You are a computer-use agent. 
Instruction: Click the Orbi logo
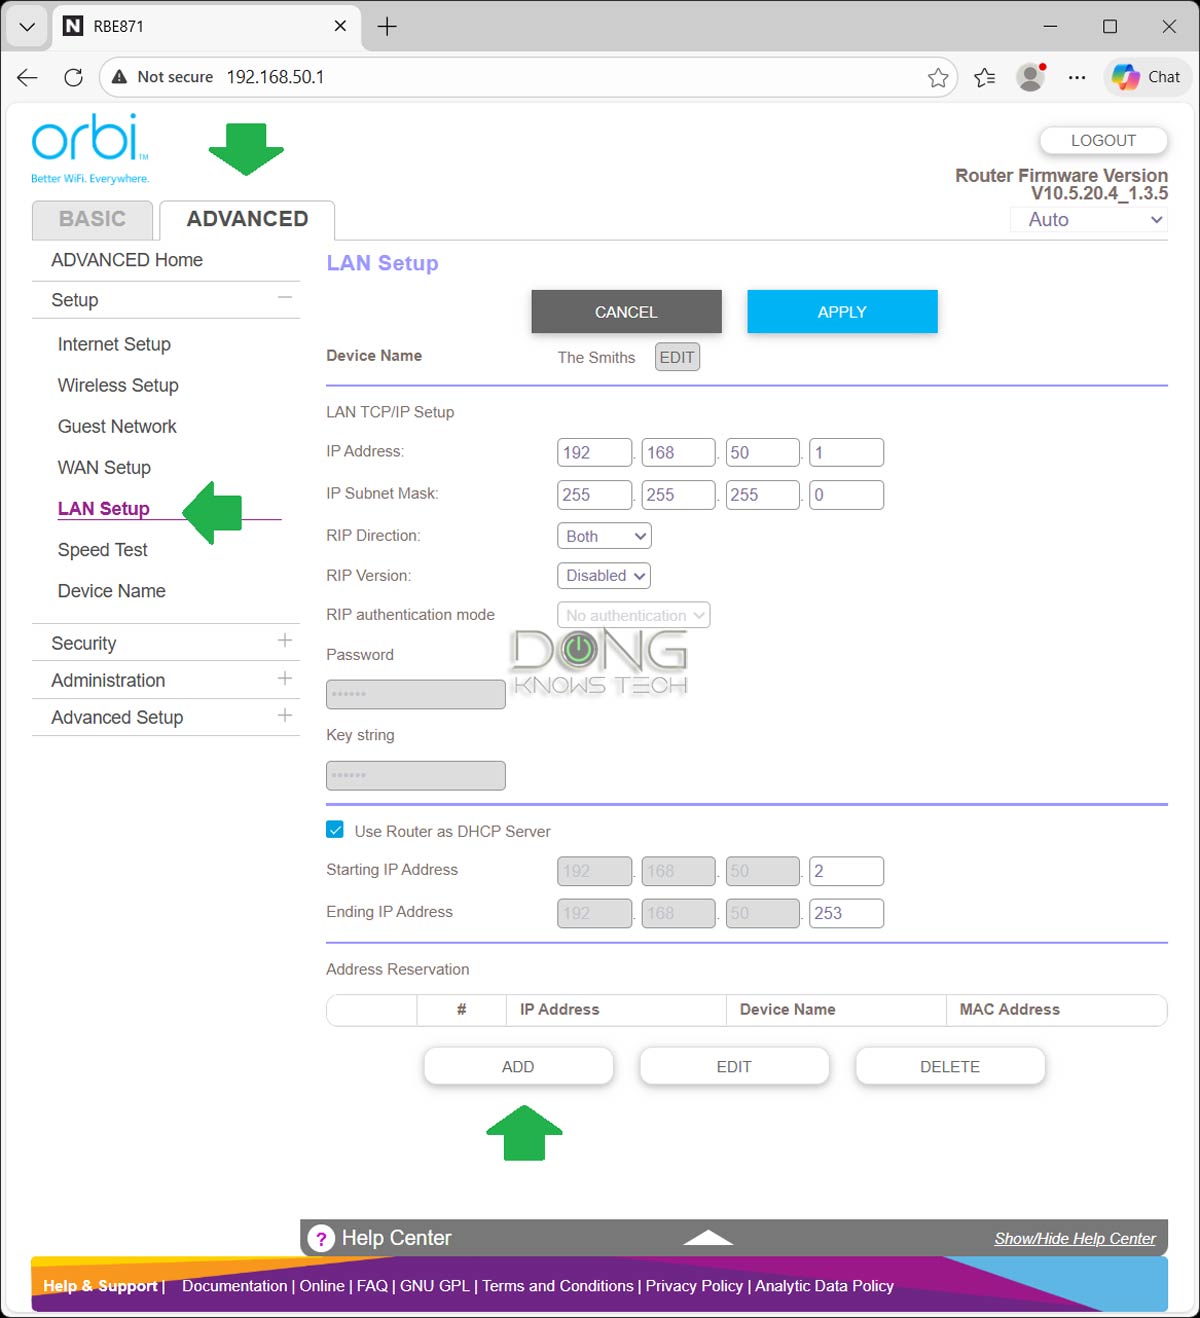point(88,140)
